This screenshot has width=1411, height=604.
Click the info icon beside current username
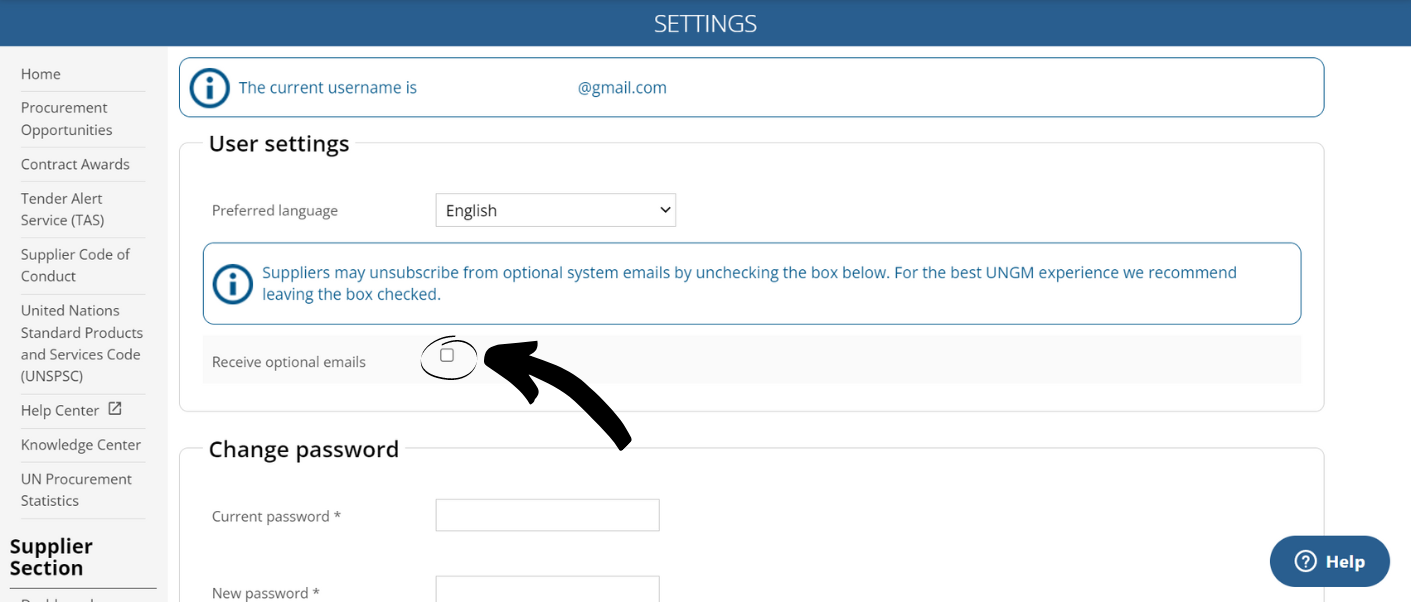coord(210,88)
